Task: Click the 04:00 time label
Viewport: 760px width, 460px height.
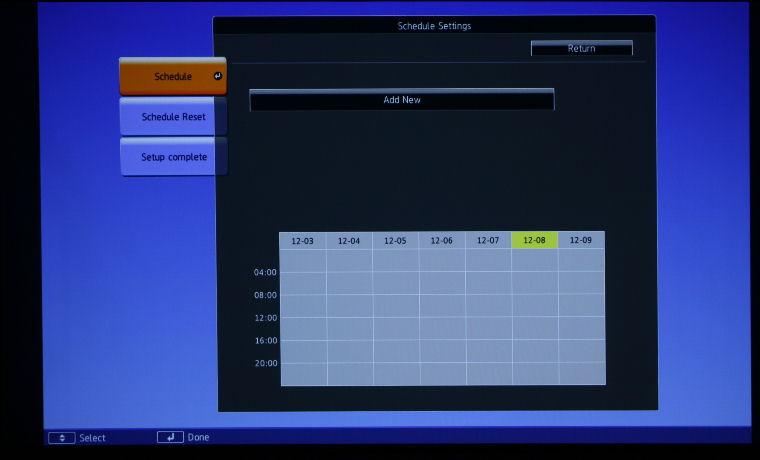Action: click(x=265, y=272)
